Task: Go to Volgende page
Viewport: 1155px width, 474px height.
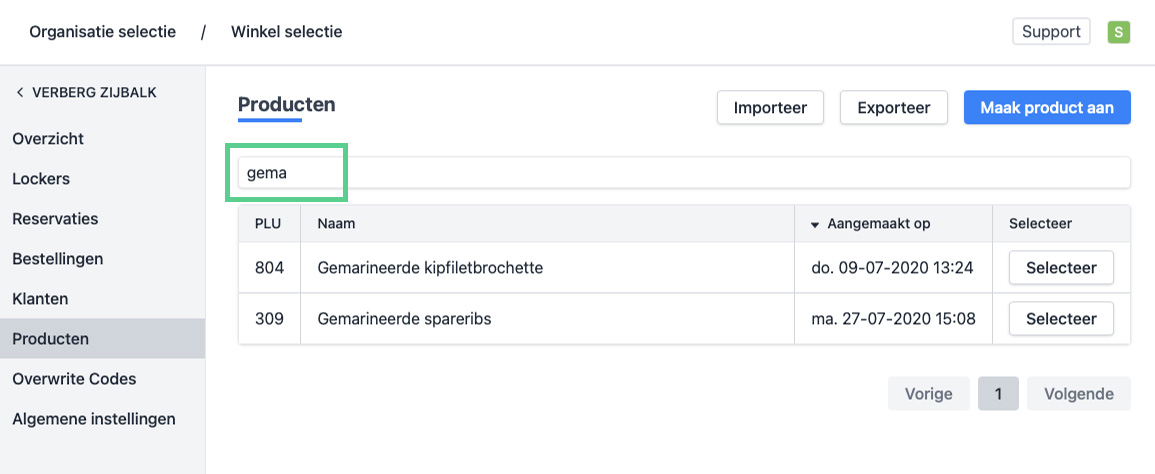Action: (x=1078, y=394)
